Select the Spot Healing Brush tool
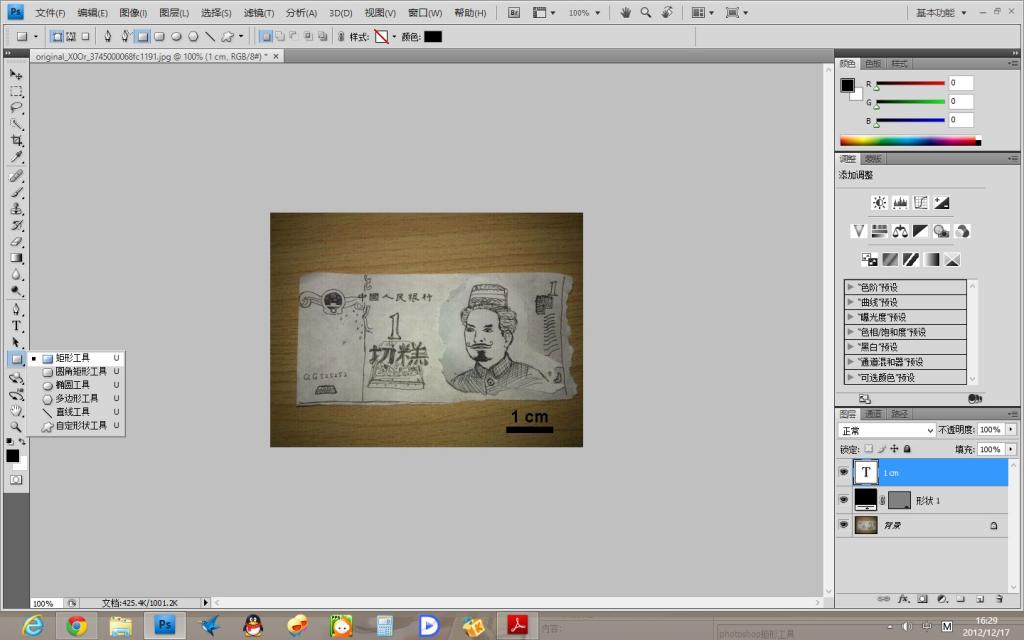 click(16, 176)
